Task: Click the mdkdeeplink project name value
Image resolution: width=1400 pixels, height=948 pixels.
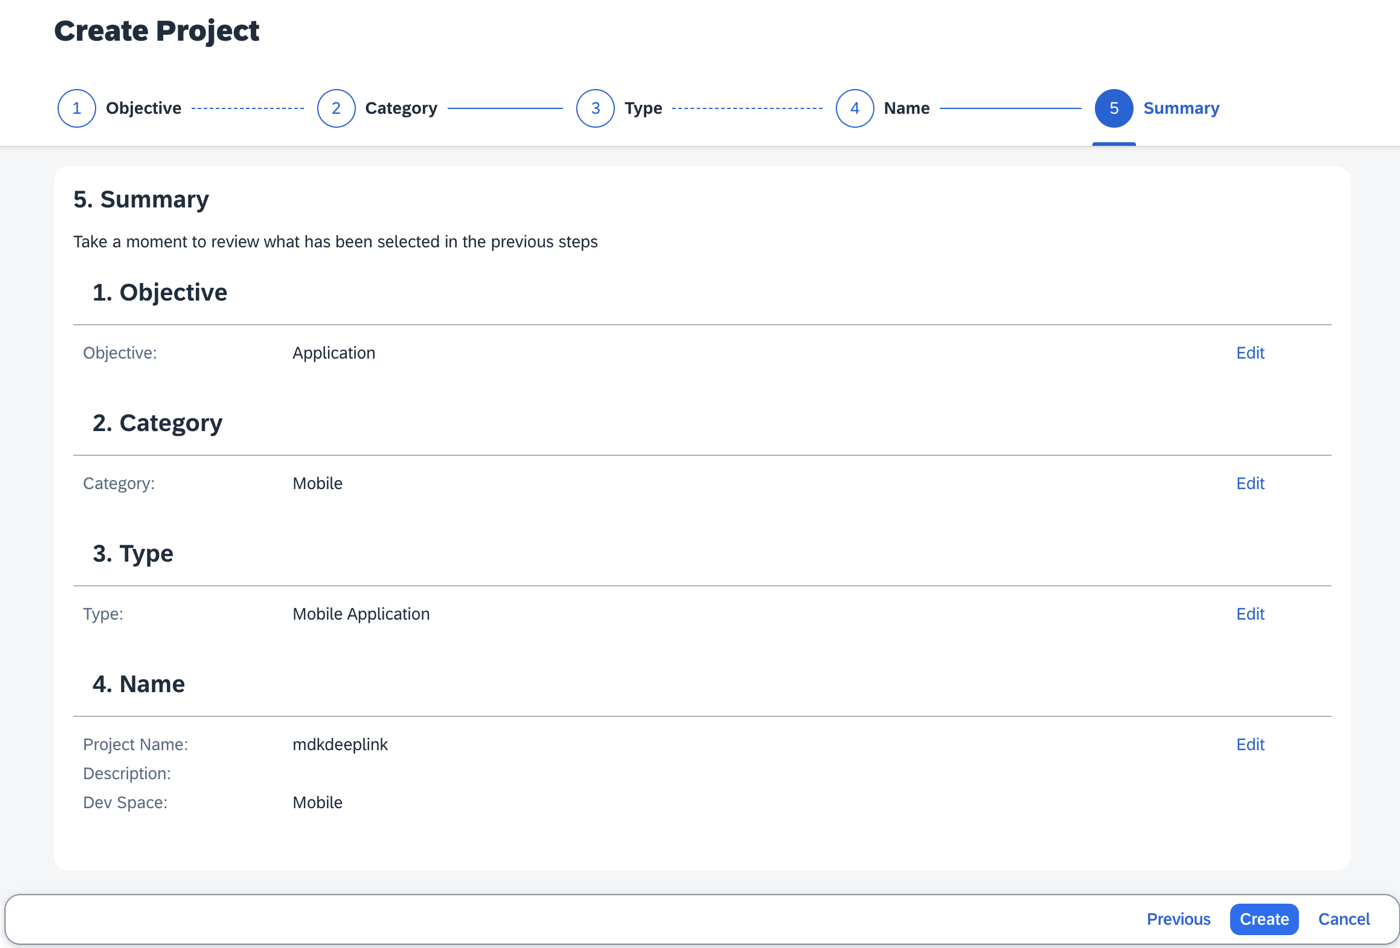Action: pos(340,744)
